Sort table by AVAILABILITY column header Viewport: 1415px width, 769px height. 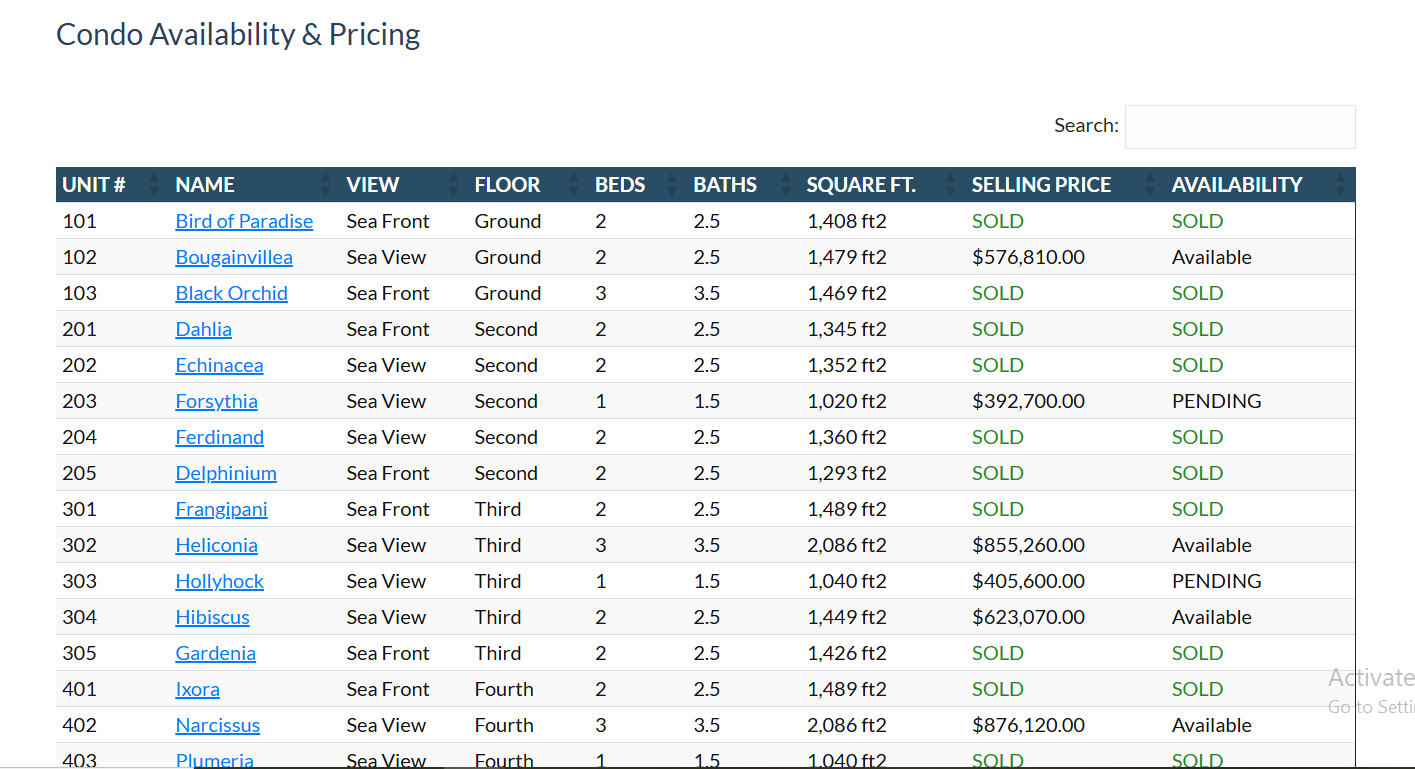click(1260, 185)
